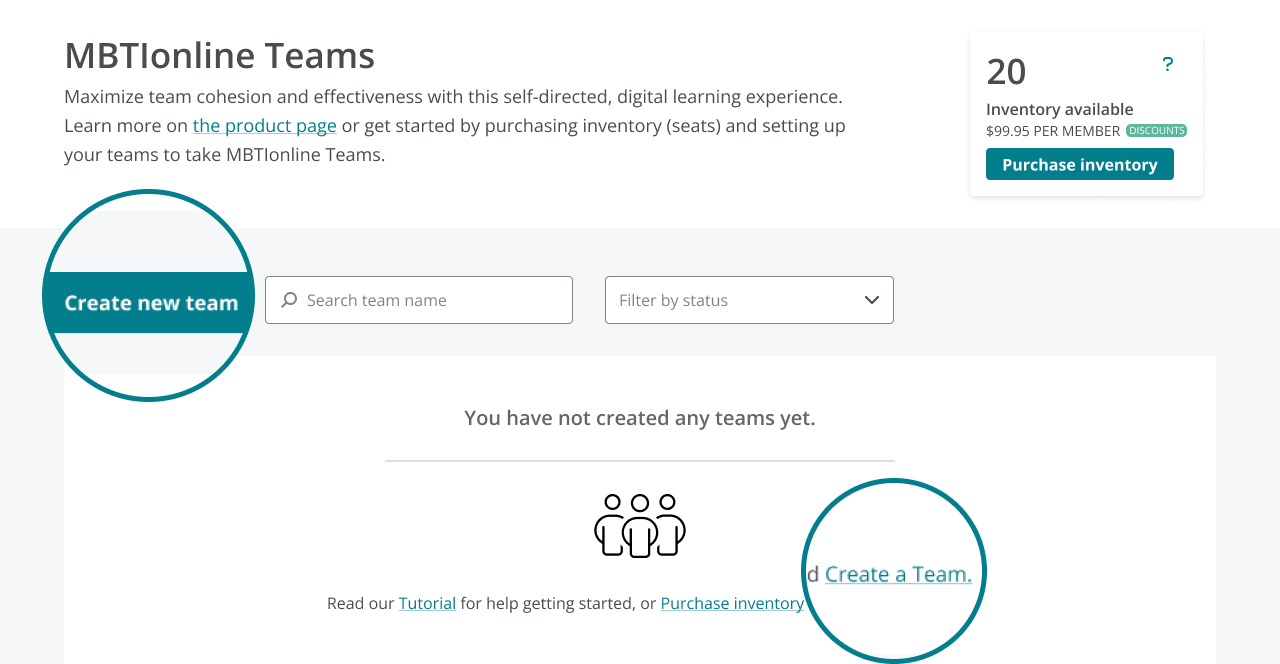Click the three-person team icon
Viewport: 1280px width, 664px height.
coord(640,526)
